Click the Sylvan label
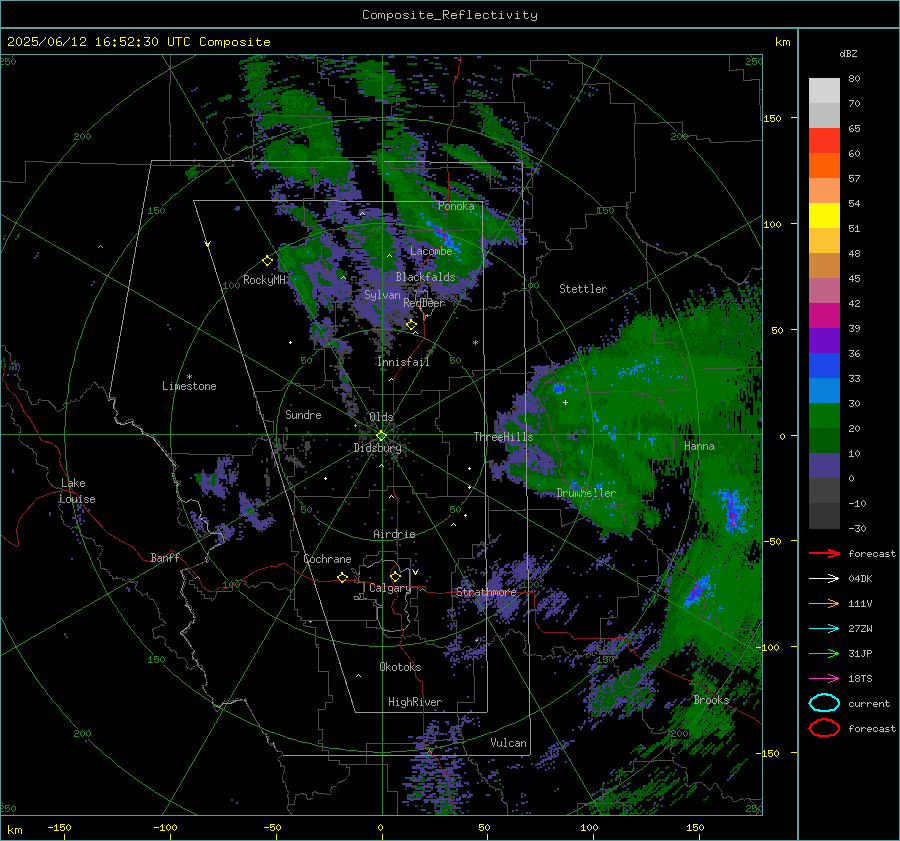Image resolution: width=900 pixels, height=841 pixels. (x=382, y=295)
